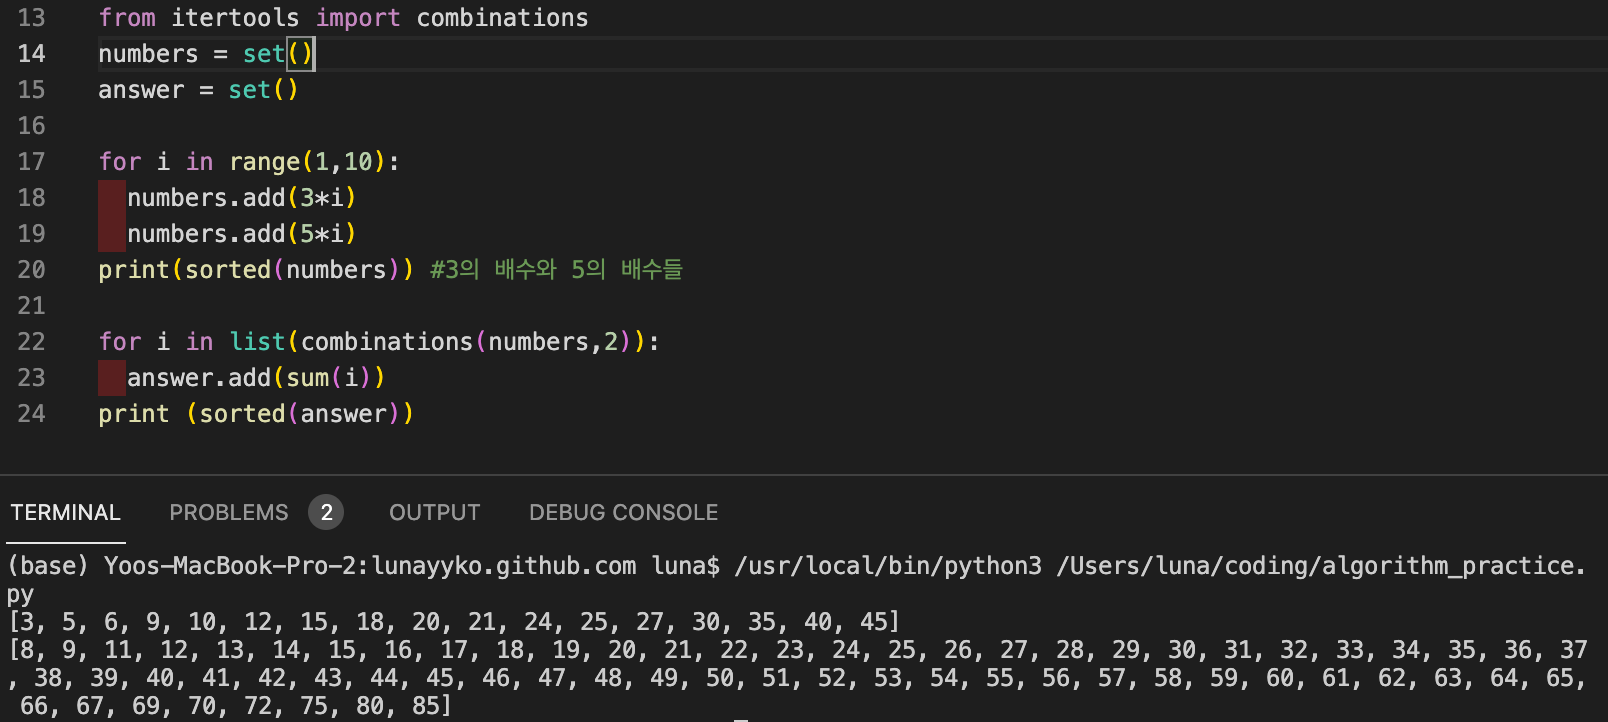Image resolution: width=1608 pixels, height=722 pixels.
Task: Open the DEBUG CONSOLE tab
Action: 623,512
